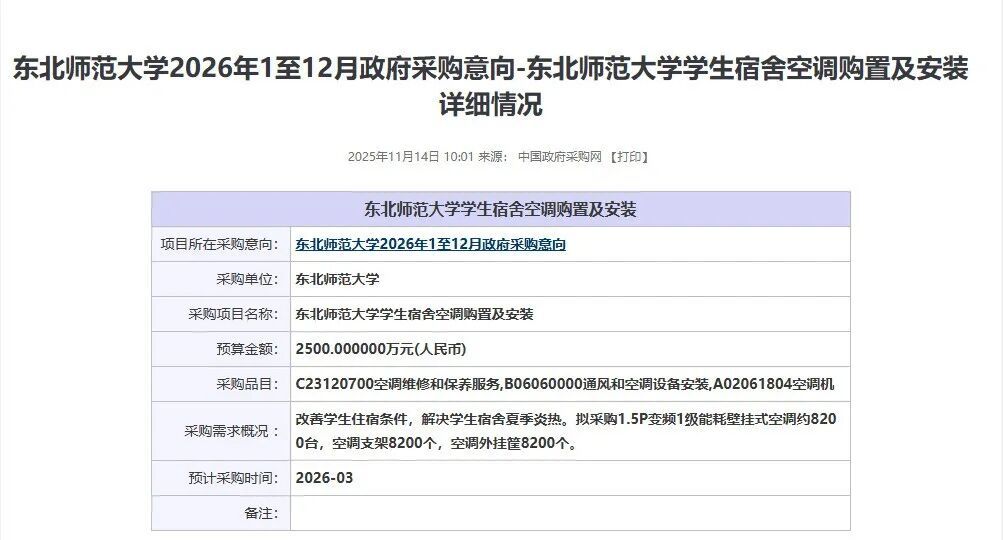The height and width of the screenshot is (540, 1003).
Task: Click the 采购项目名称 label cell
Action: [x=221, y=314]
